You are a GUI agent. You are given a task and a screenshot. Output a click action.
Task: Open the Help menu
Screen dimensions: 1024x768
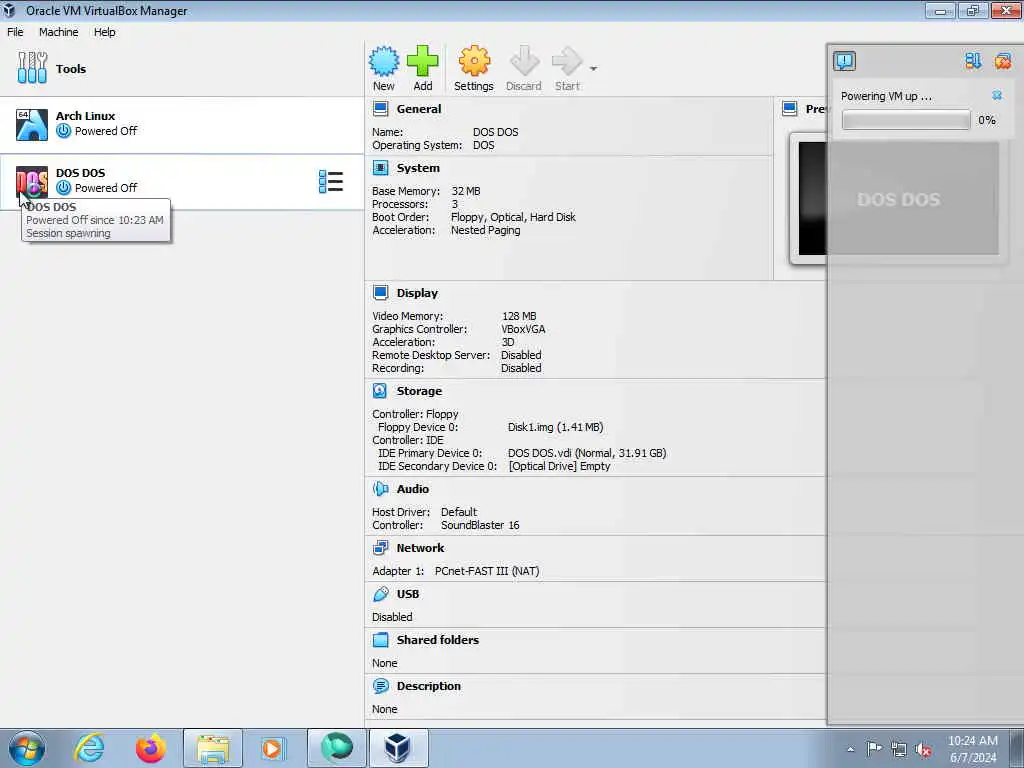[104, 32]
